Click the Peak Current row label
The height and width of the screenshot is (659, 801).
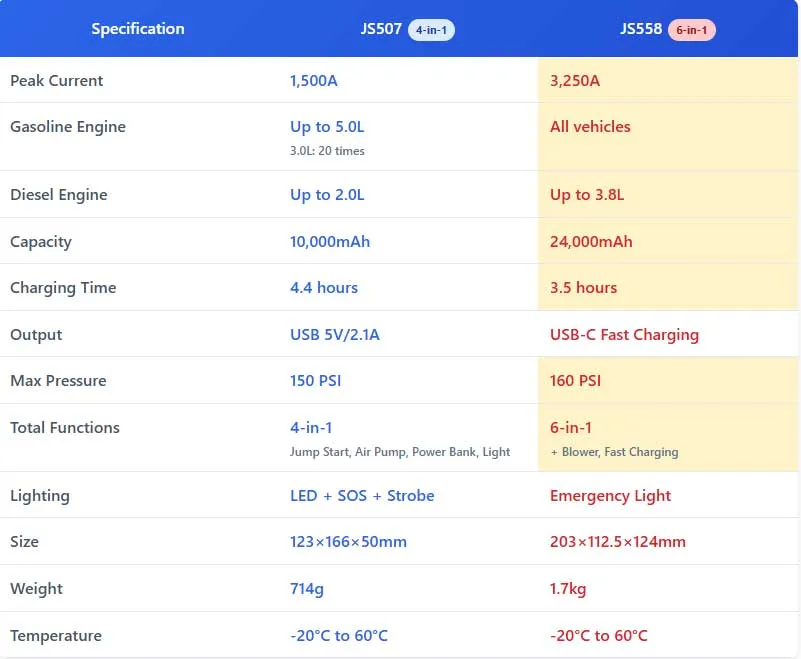coord(57,80)
